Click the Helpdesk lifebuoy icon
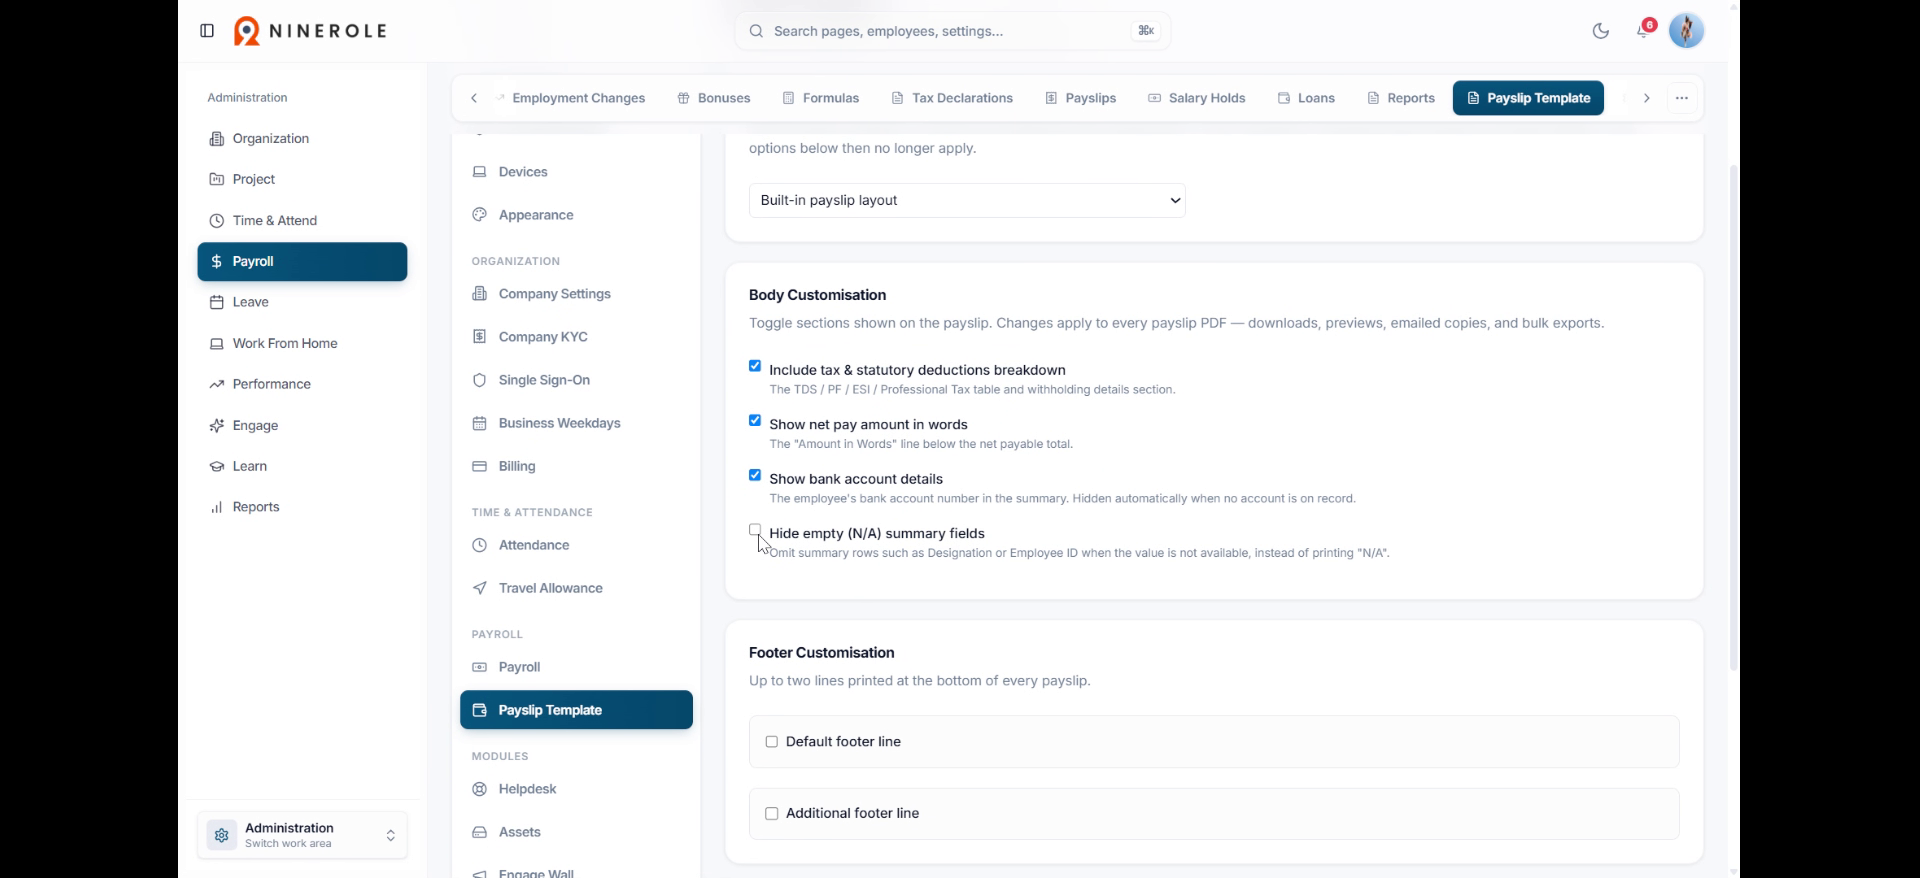This screenshot has height=878, width=1920. coord(479,789)
